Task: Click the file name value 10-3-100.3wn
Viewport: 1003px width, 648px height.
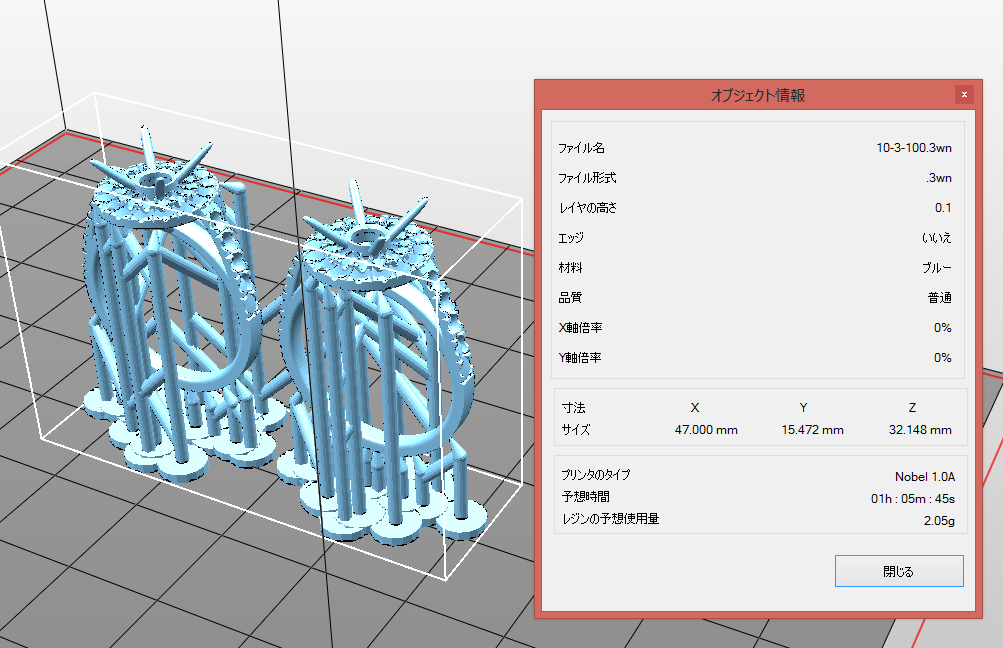Action: tap(914, 148)
